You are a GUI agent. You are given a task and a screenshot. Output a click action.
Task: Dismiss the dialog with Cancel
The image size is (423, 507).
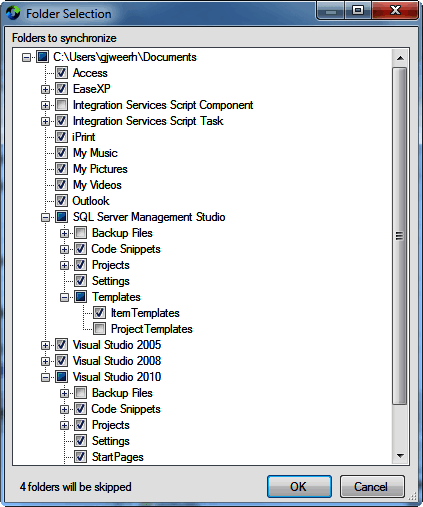point(372,486)
